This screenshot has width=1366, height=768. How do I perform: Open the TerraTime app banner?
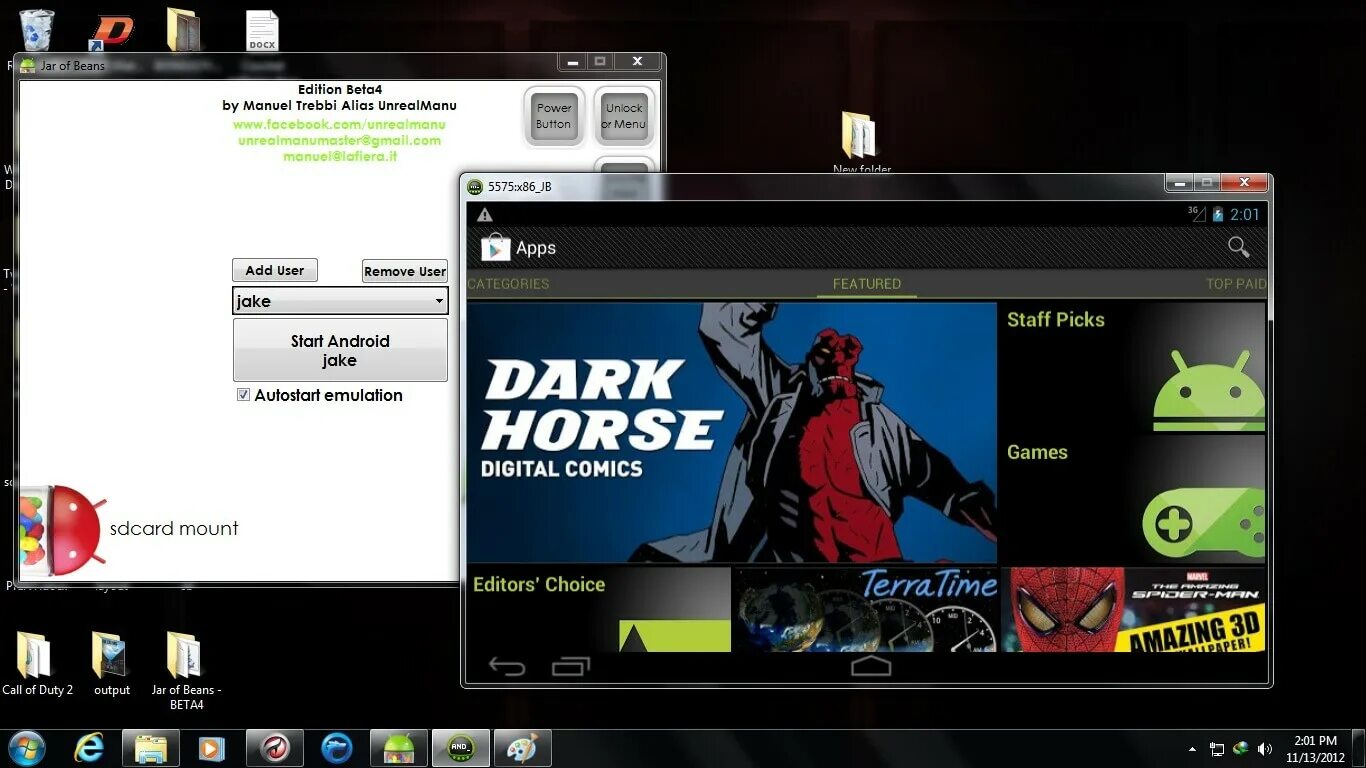(x=866, y=610)
